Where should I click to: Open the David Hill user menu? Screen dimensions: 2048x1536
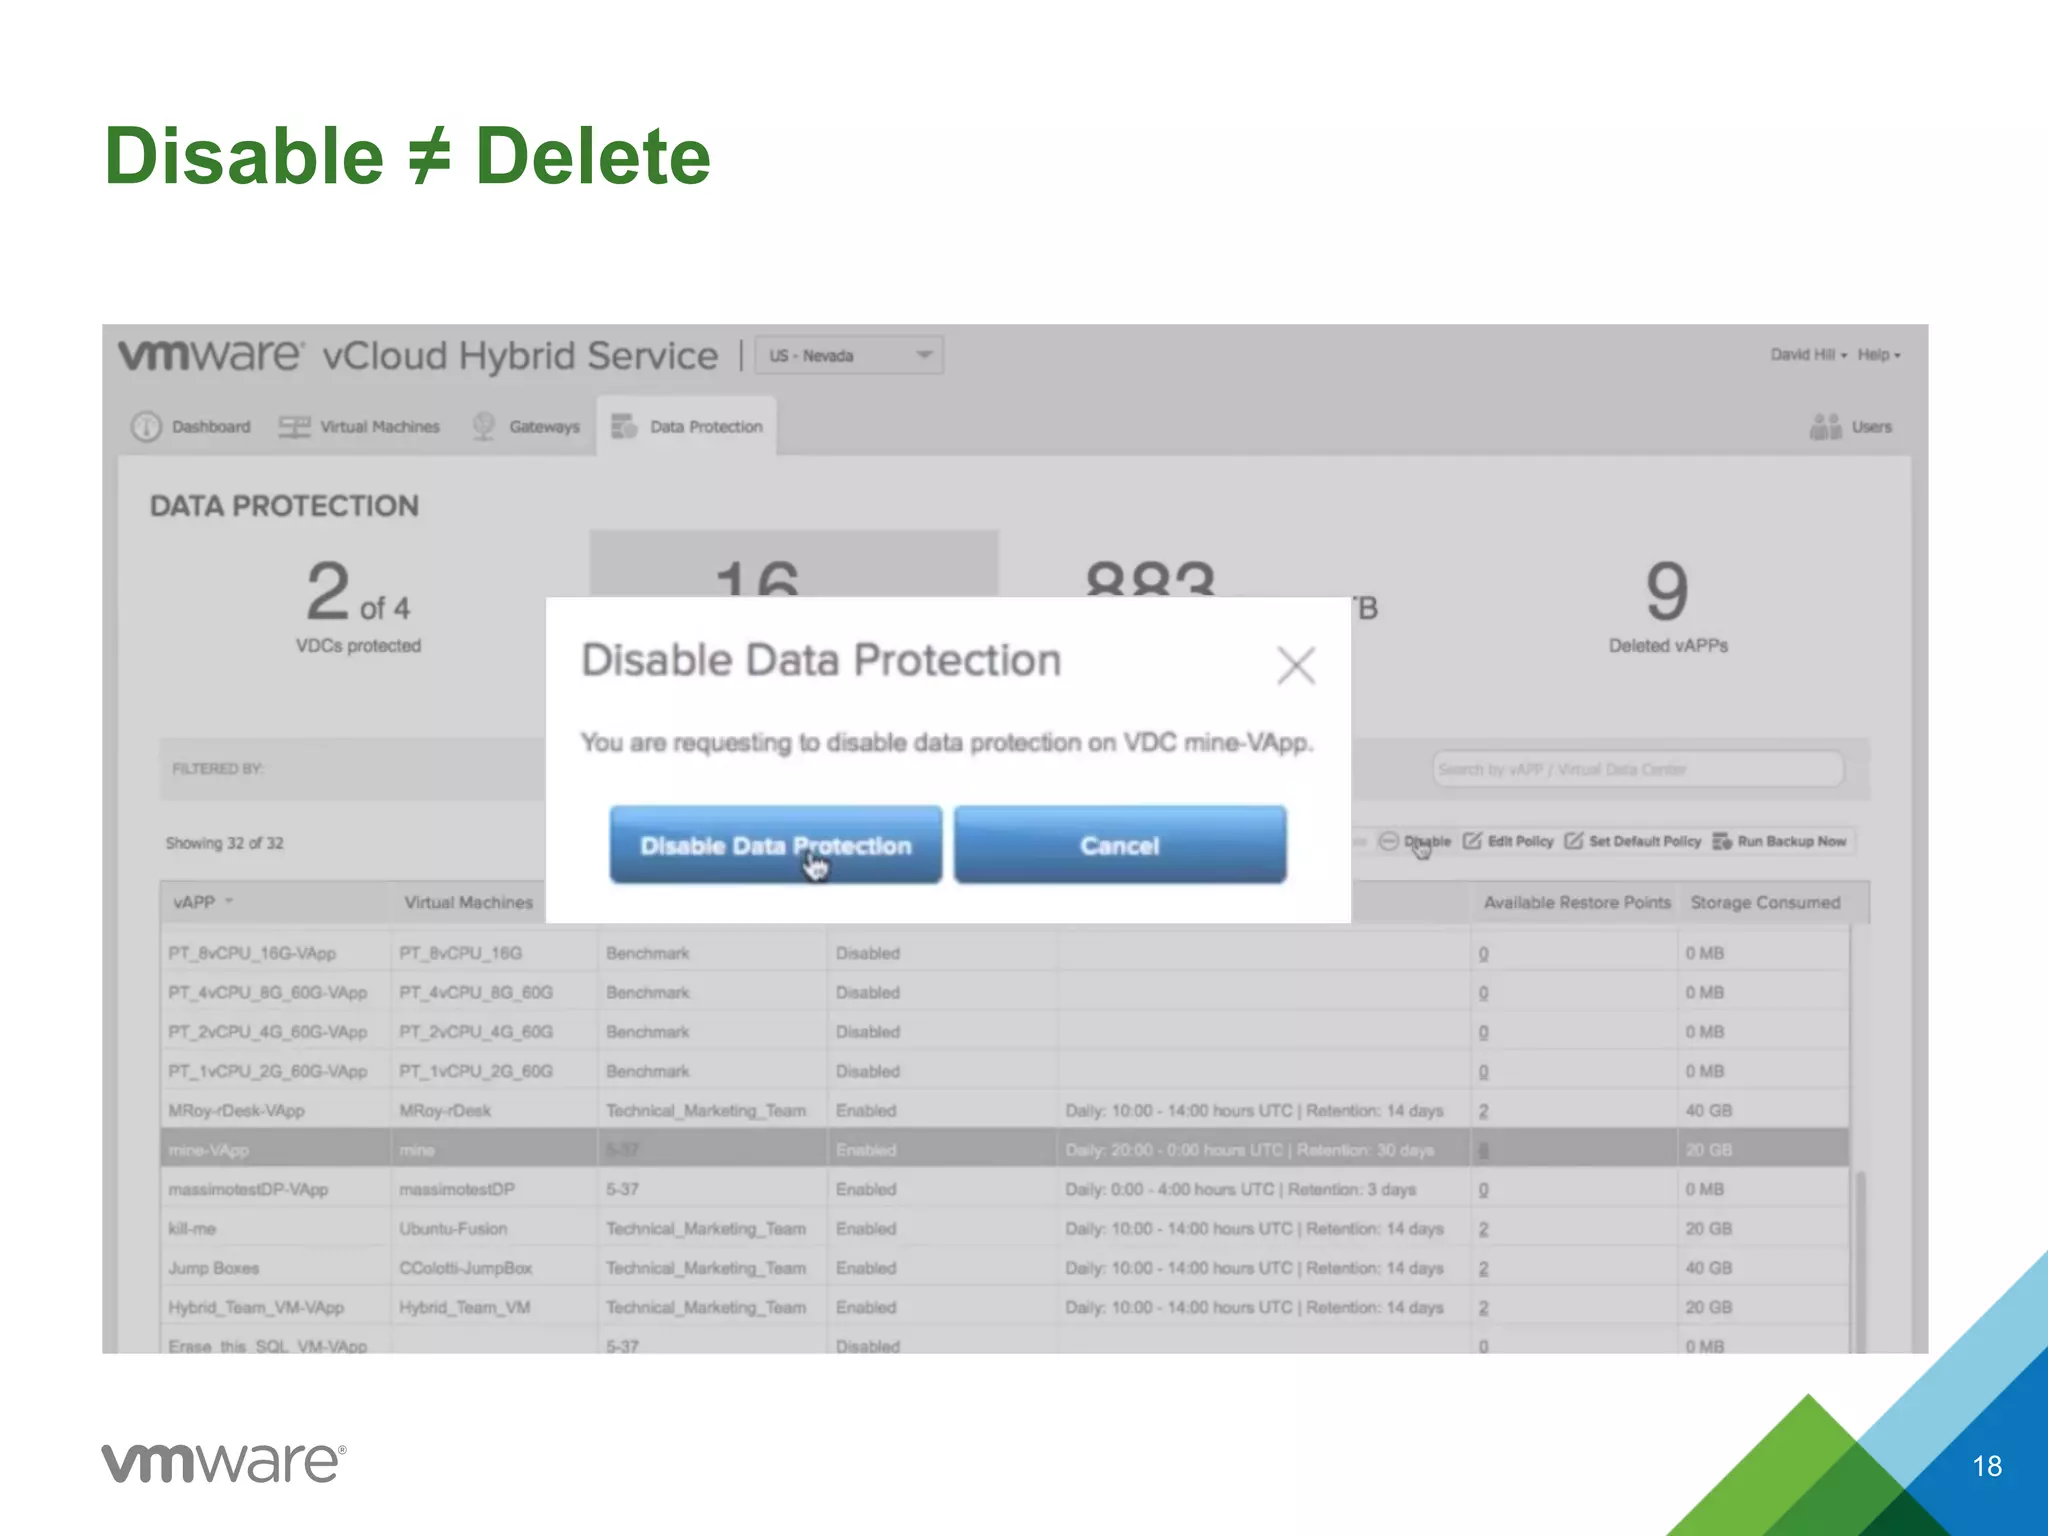[x=1808, y=355]
